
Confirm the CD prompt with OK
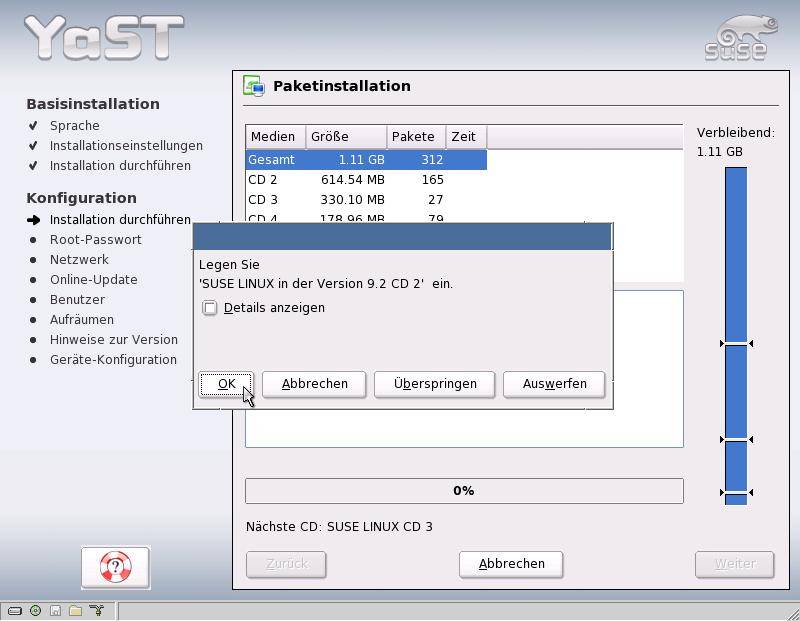tap(226, 384)
